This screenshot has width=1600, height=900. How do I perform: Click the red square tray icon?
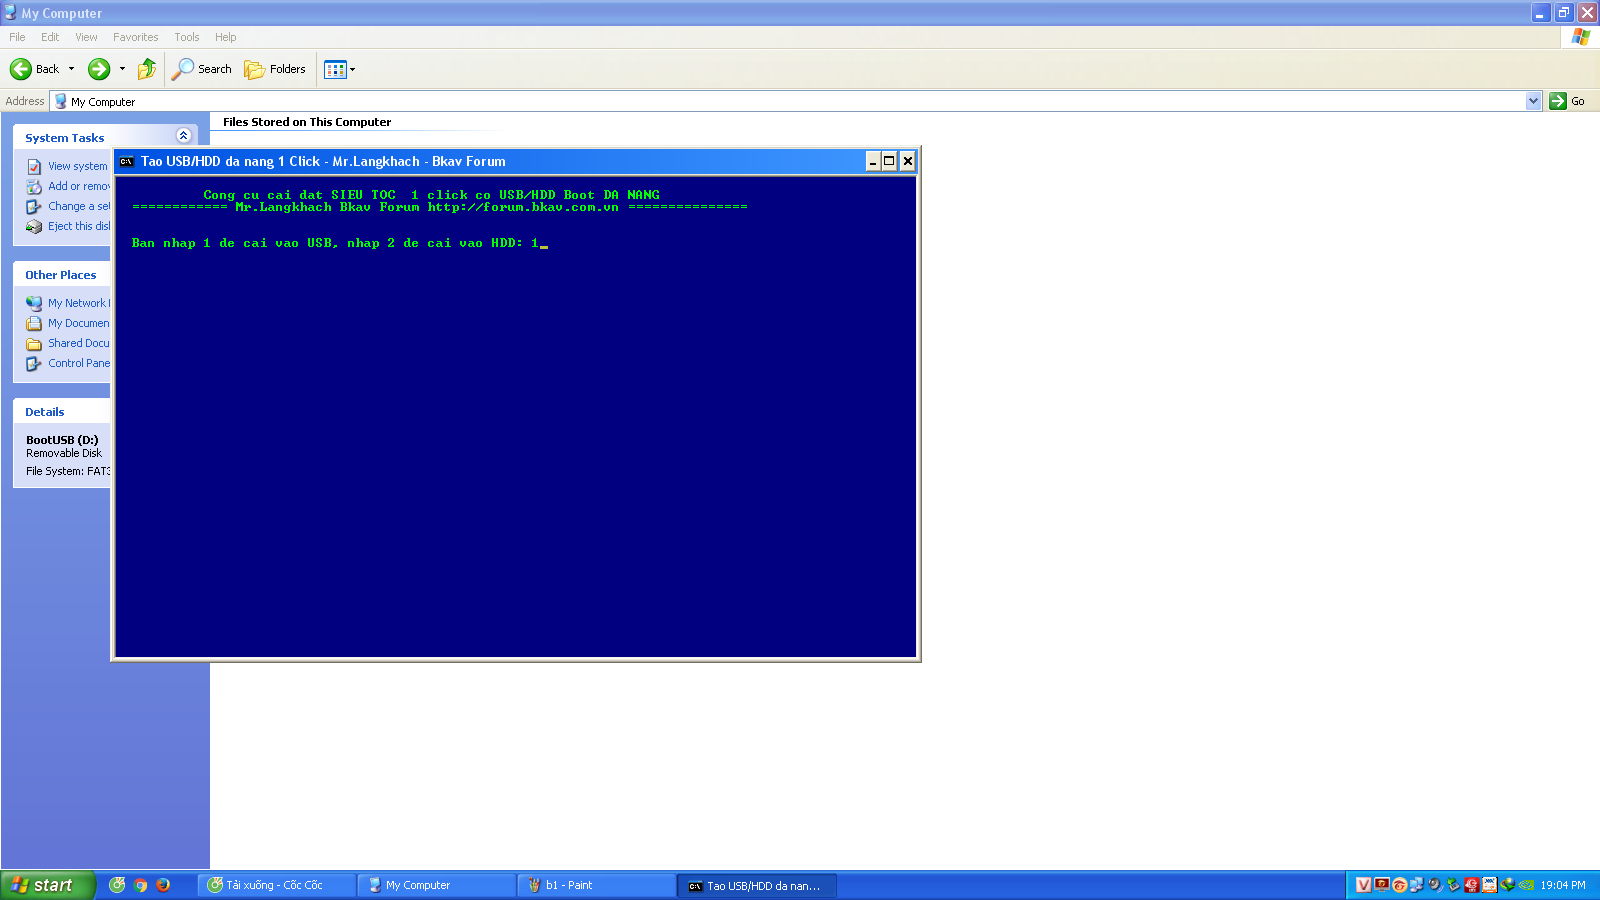click(1471, 885)
